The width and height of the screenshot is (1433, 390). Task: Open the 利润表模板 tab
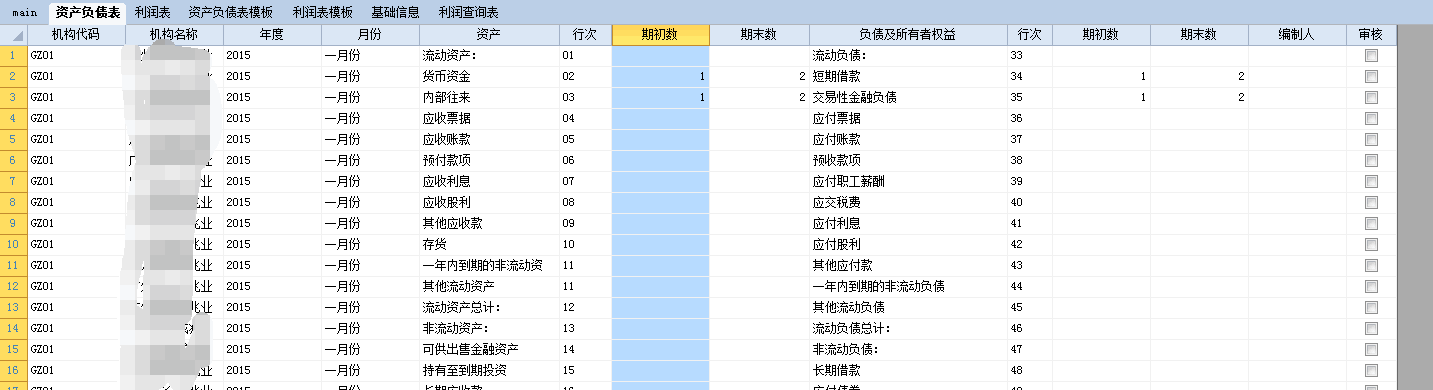[x=322, y=12]
